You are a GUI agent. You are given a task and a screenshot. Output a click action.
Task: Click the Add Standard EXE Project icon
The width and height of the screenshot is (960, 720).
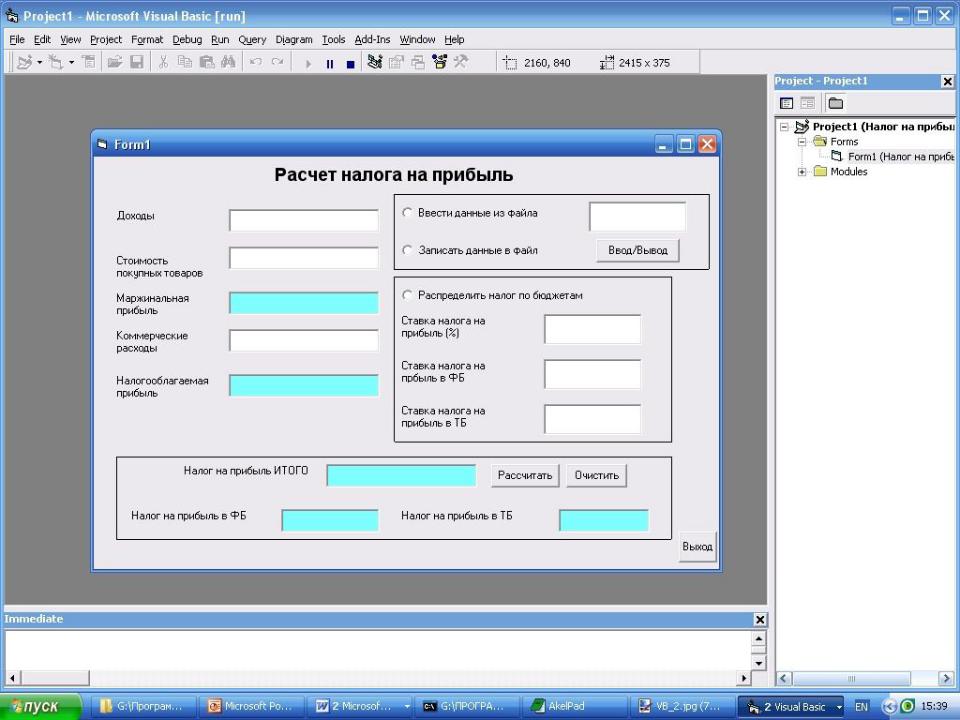24,62
